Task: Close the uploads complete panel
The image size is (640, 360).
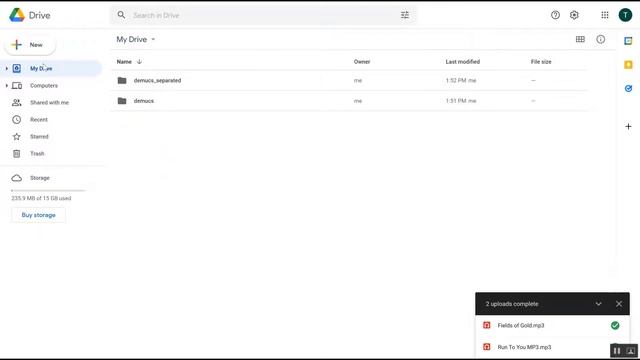Action: tap(619, 304)
